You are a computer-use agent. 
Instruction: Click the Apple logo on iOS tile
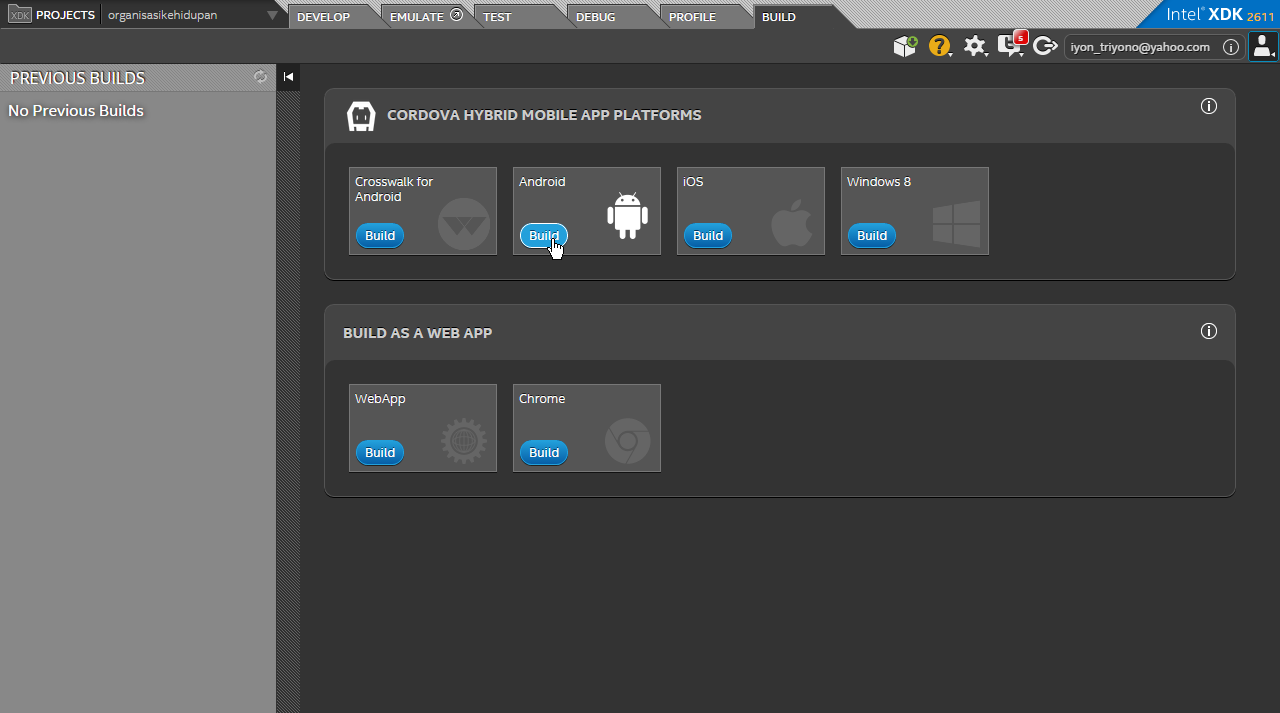click(x=792, y=223)
